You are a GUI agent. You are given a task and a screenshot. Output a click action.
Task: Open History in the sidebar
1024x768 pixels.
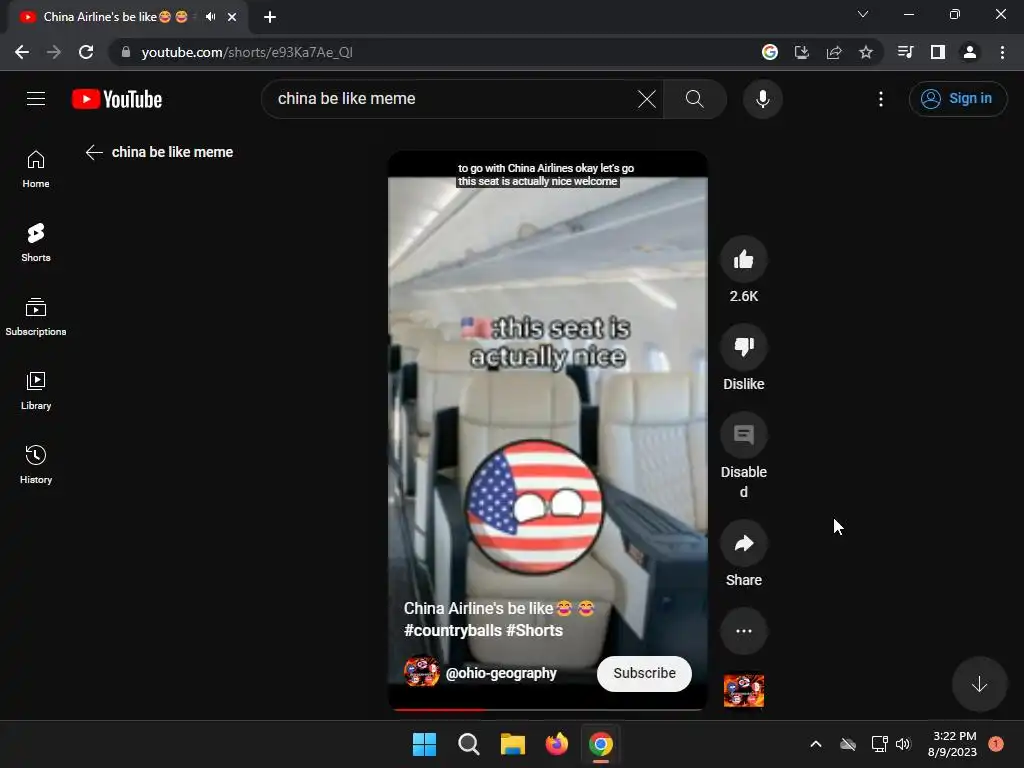[x=36, y=464]
